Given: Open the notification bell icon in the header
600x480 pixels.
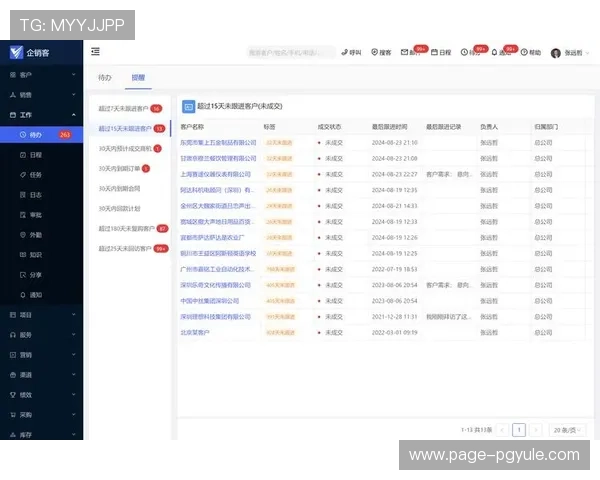Looking at the screenshot, I should 494,52.
